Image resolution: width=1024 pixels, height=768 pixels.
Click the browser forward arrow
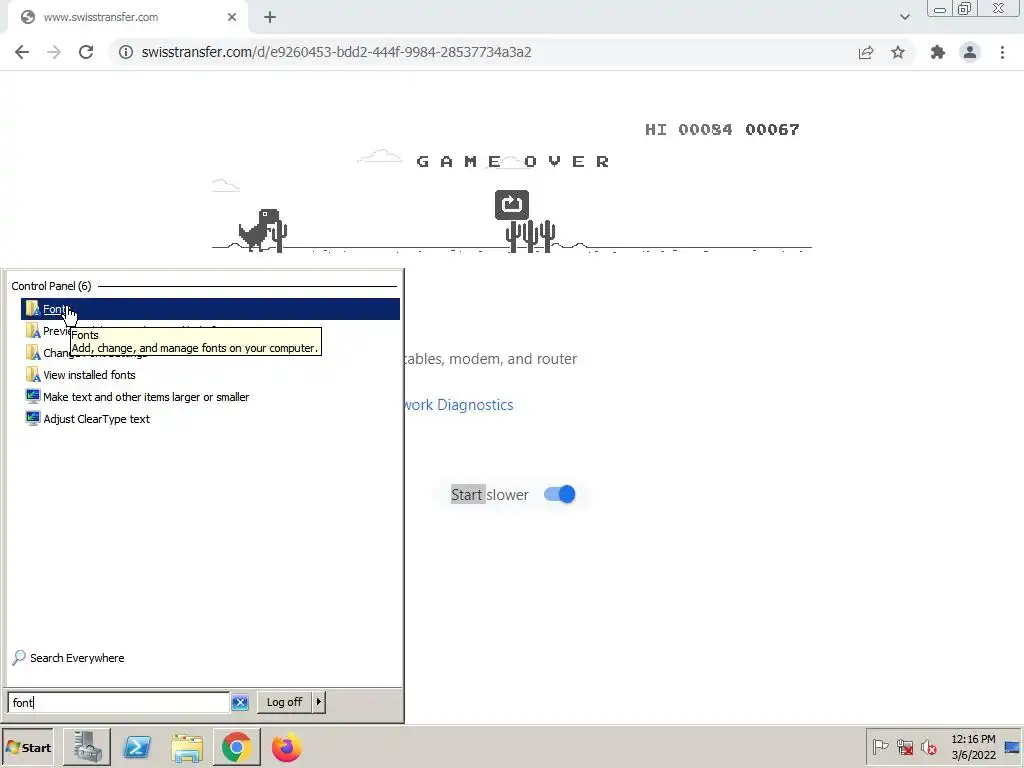[54, 52]
